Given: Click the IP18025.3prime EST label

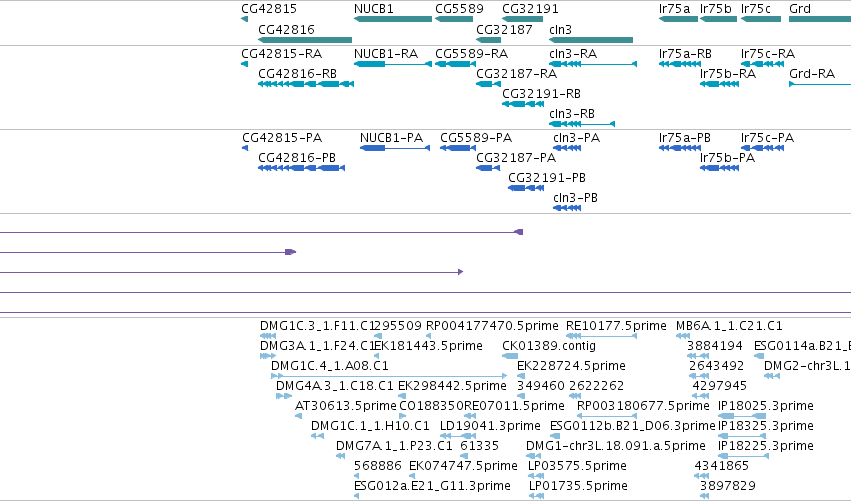Looking at the screenshot, I should point(765,406).
